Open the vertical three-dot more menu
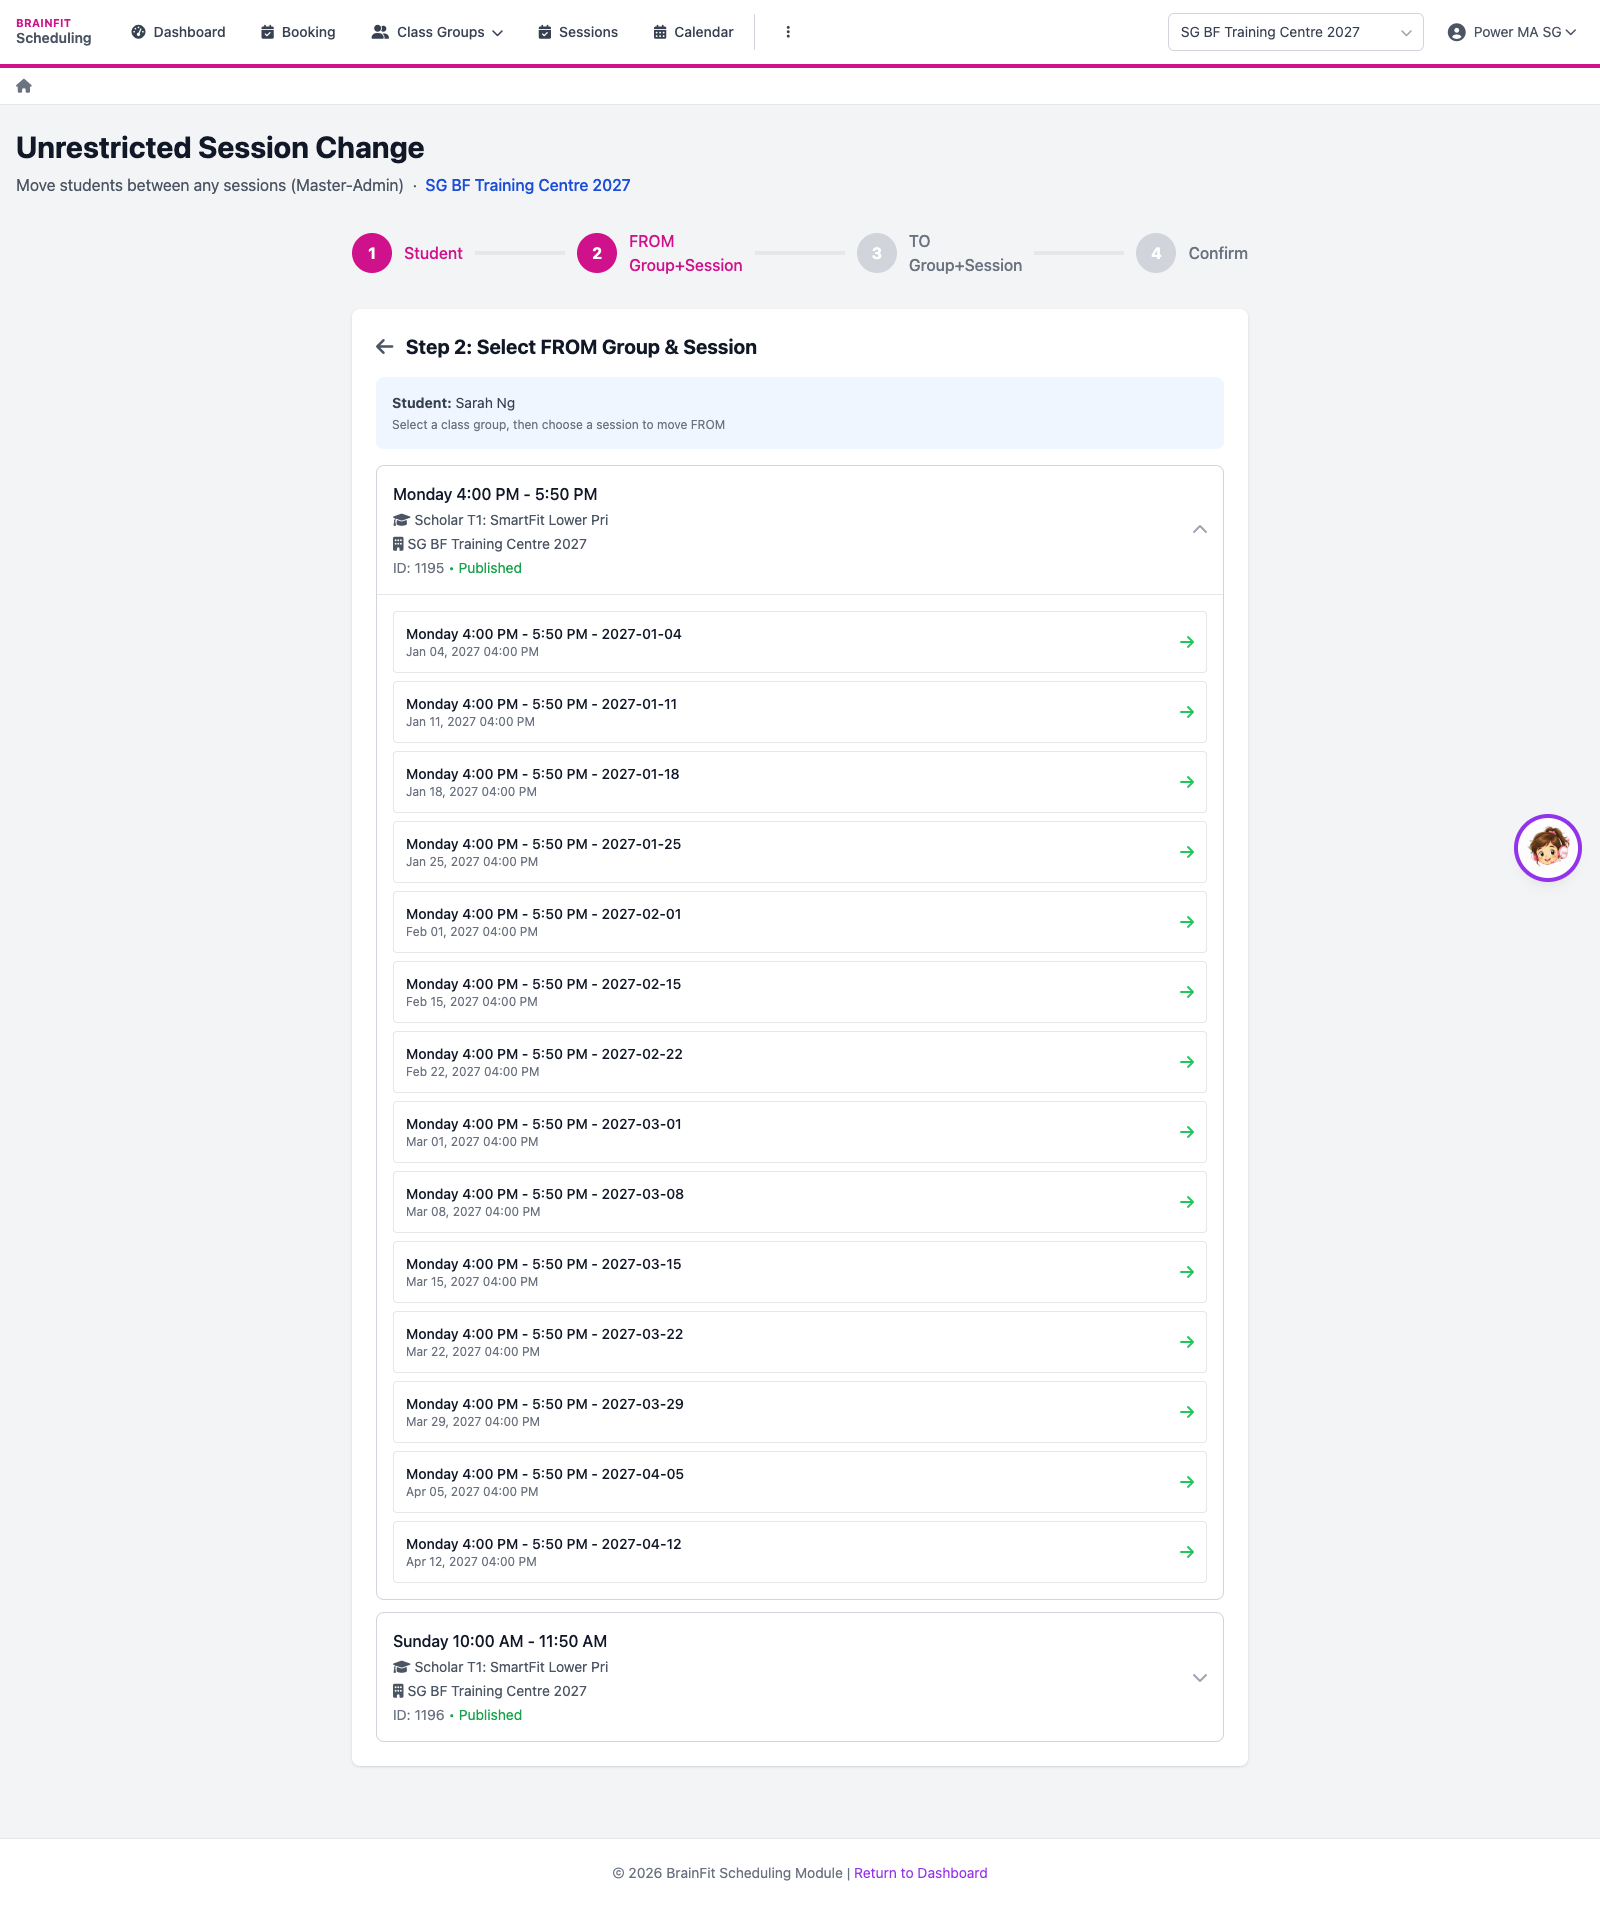The image size is (1600, 1907). pyautogui.click(x=788, y=32)
